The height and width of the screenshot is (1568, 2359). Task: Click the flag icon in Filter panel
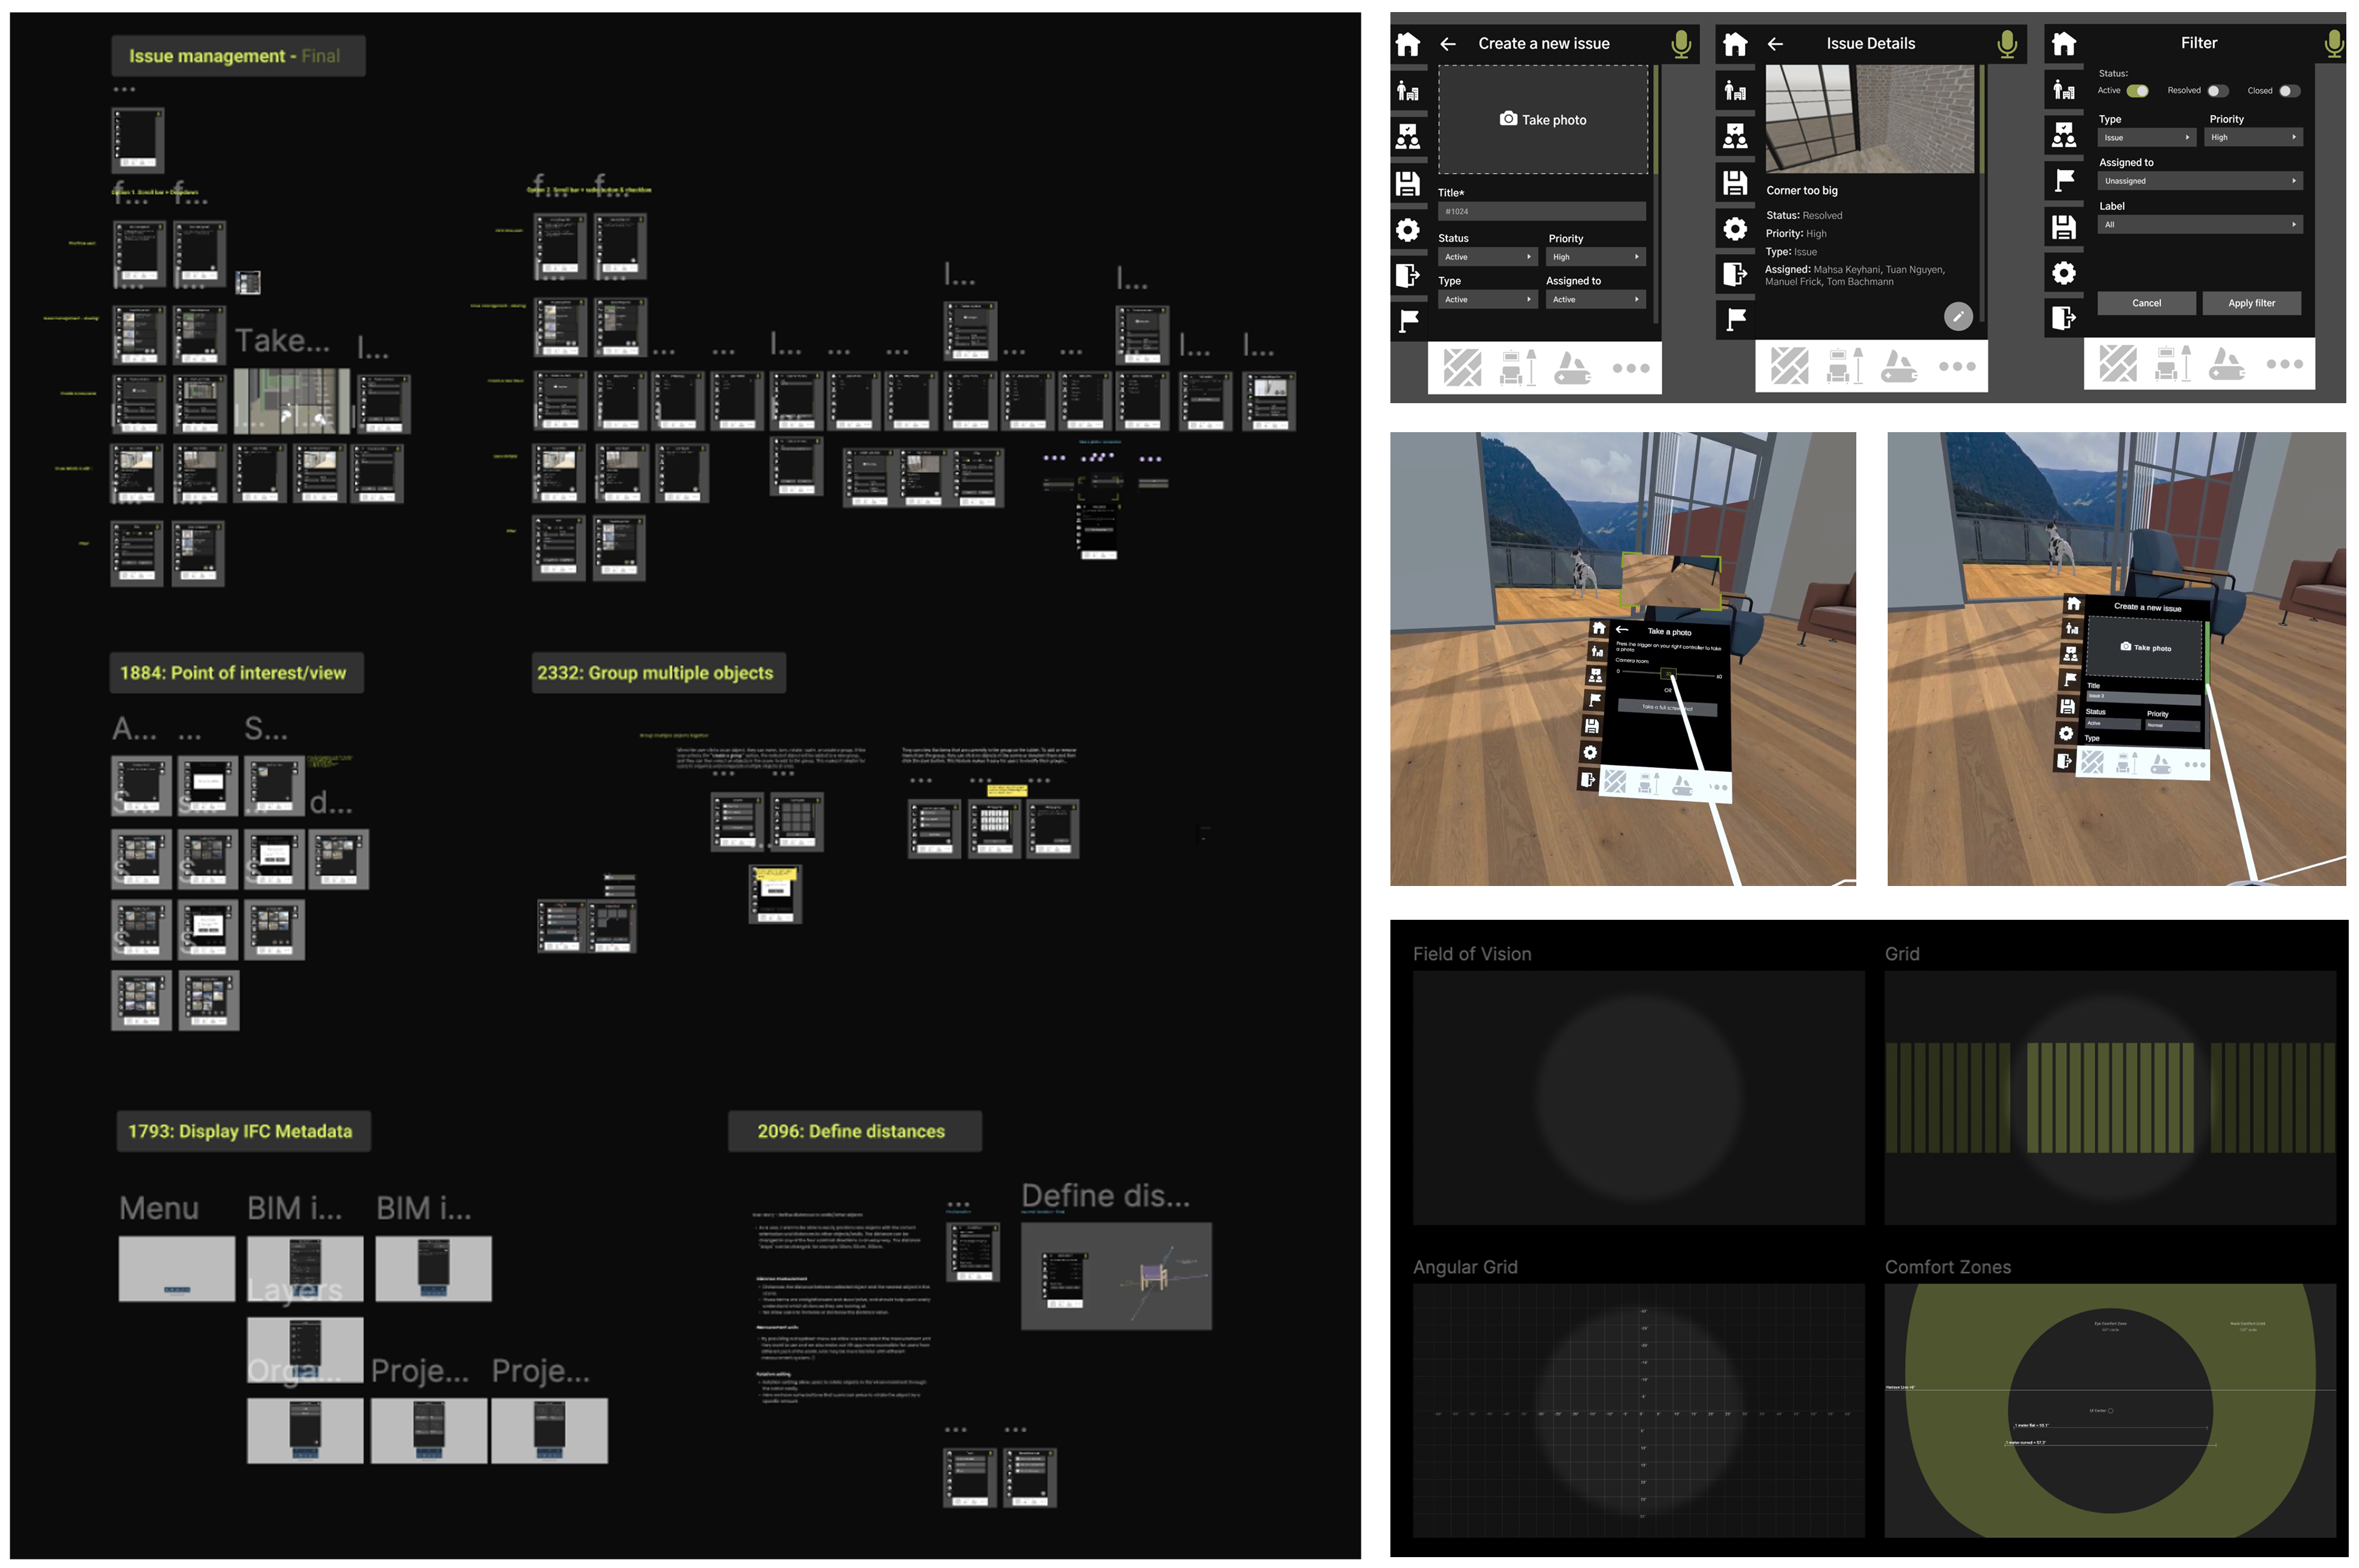click(x=2064, y=181)
